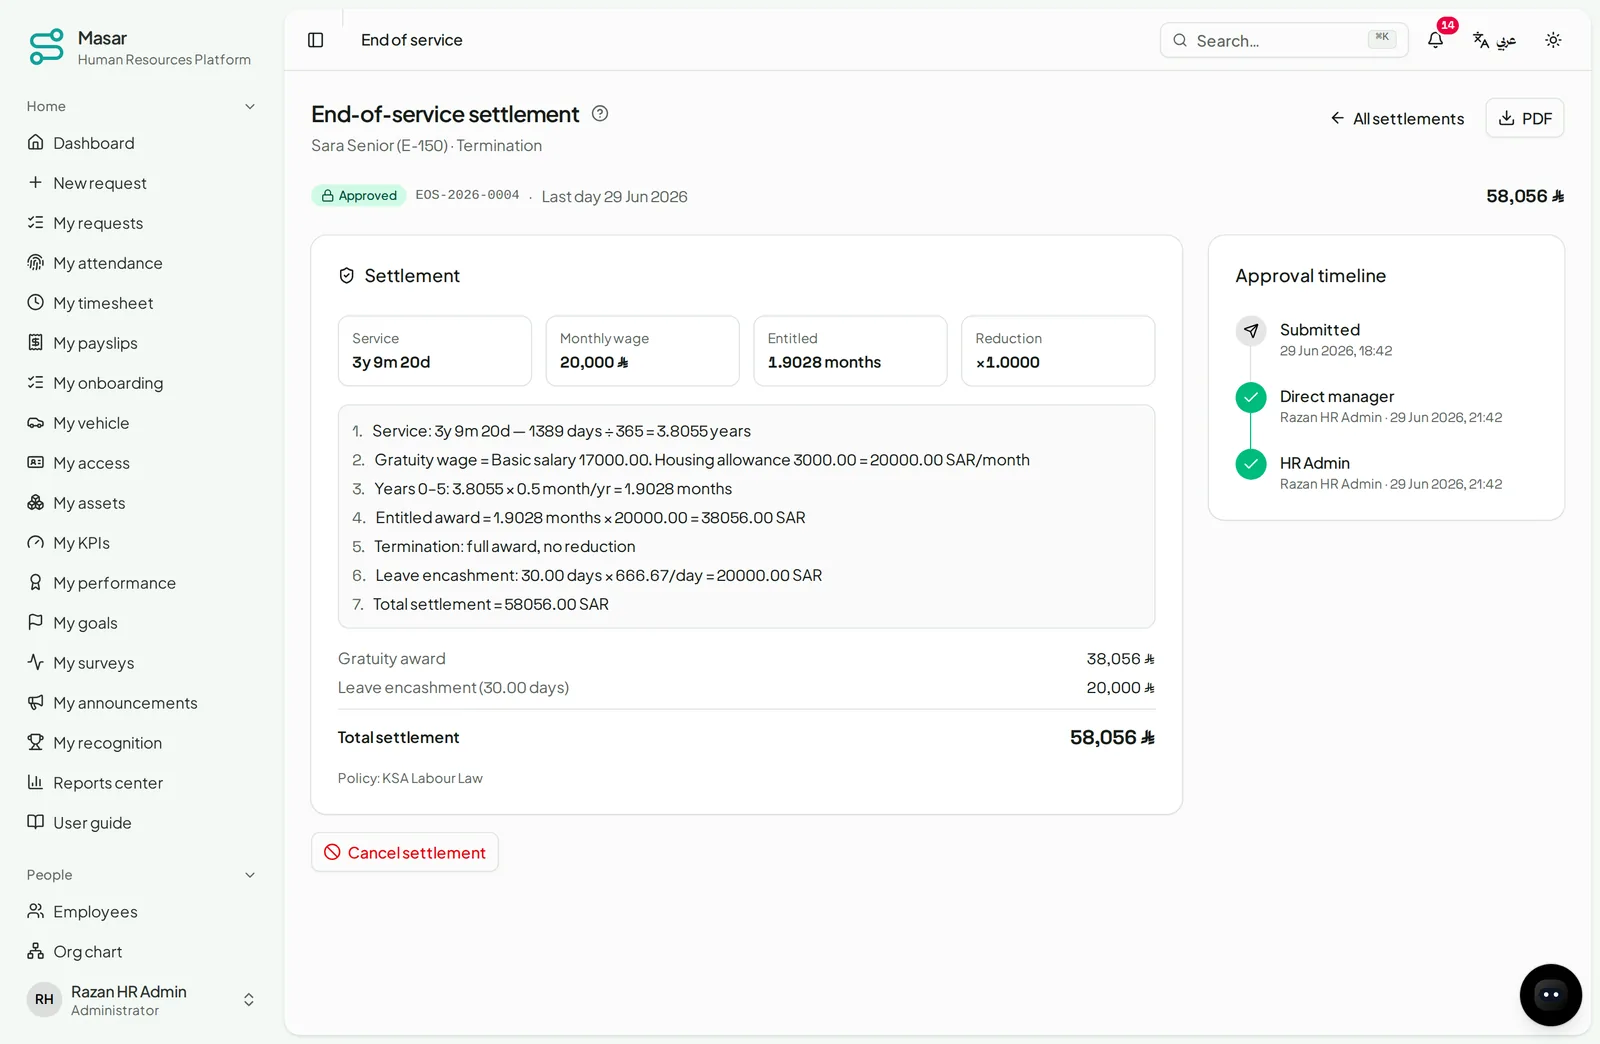Click the My payslips receipt icon
The image size is (1600, 1044).
coord(36,343)
